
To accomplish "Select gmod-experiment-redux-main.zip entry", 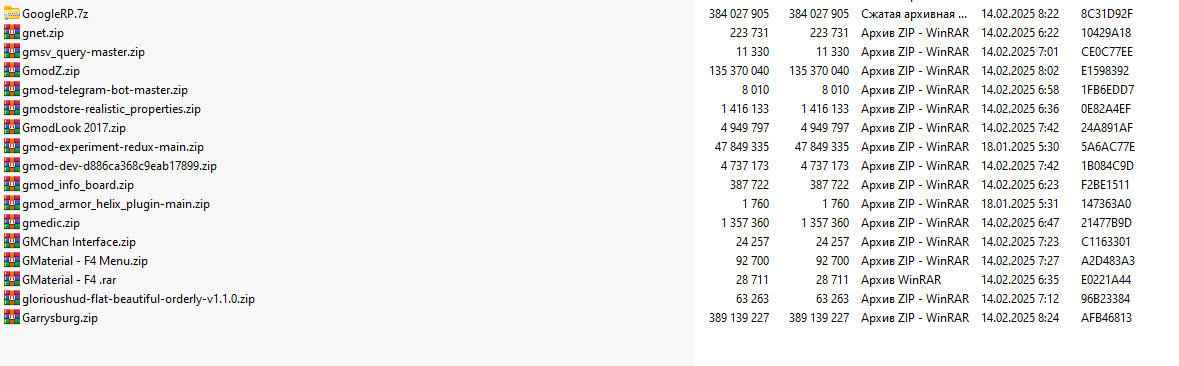I will point(113,147).
